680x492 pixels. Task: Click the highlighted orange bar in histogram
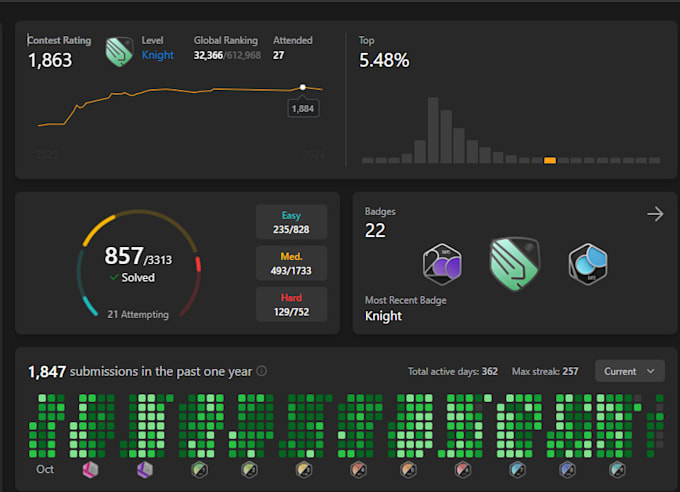tap(550, 160)
